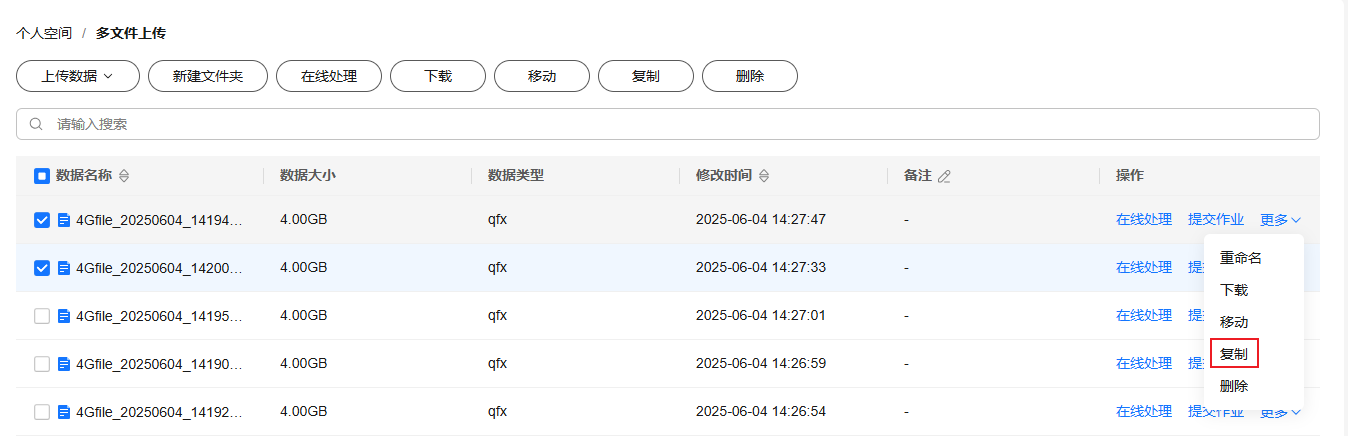Click file icon of 4Gfile_20250604_14194 row

pyautogui.click(x=64, y=220)
